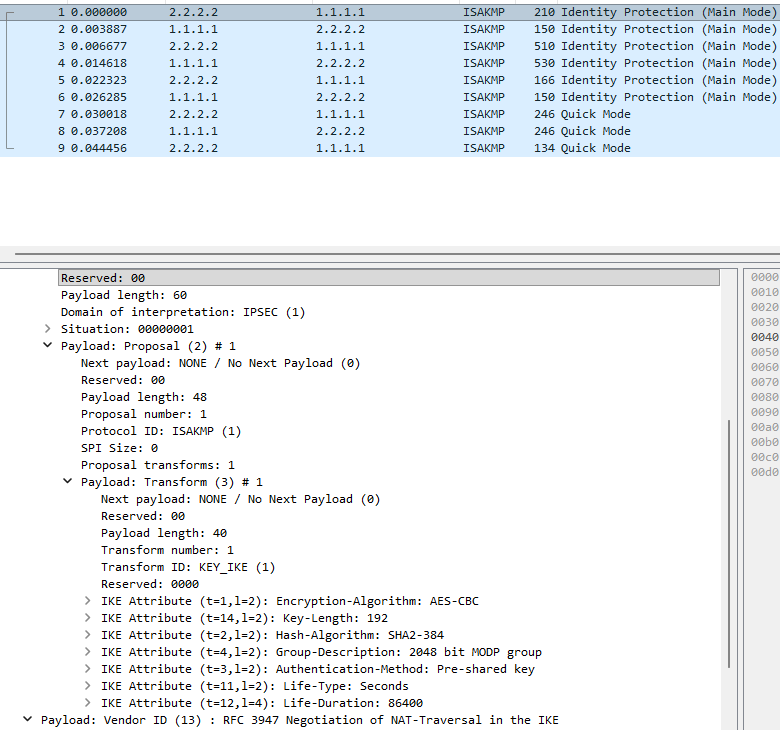780x730 pixels.
Task: Expand the Life-Type: Seconds attribute
Action: pos(88,686)
